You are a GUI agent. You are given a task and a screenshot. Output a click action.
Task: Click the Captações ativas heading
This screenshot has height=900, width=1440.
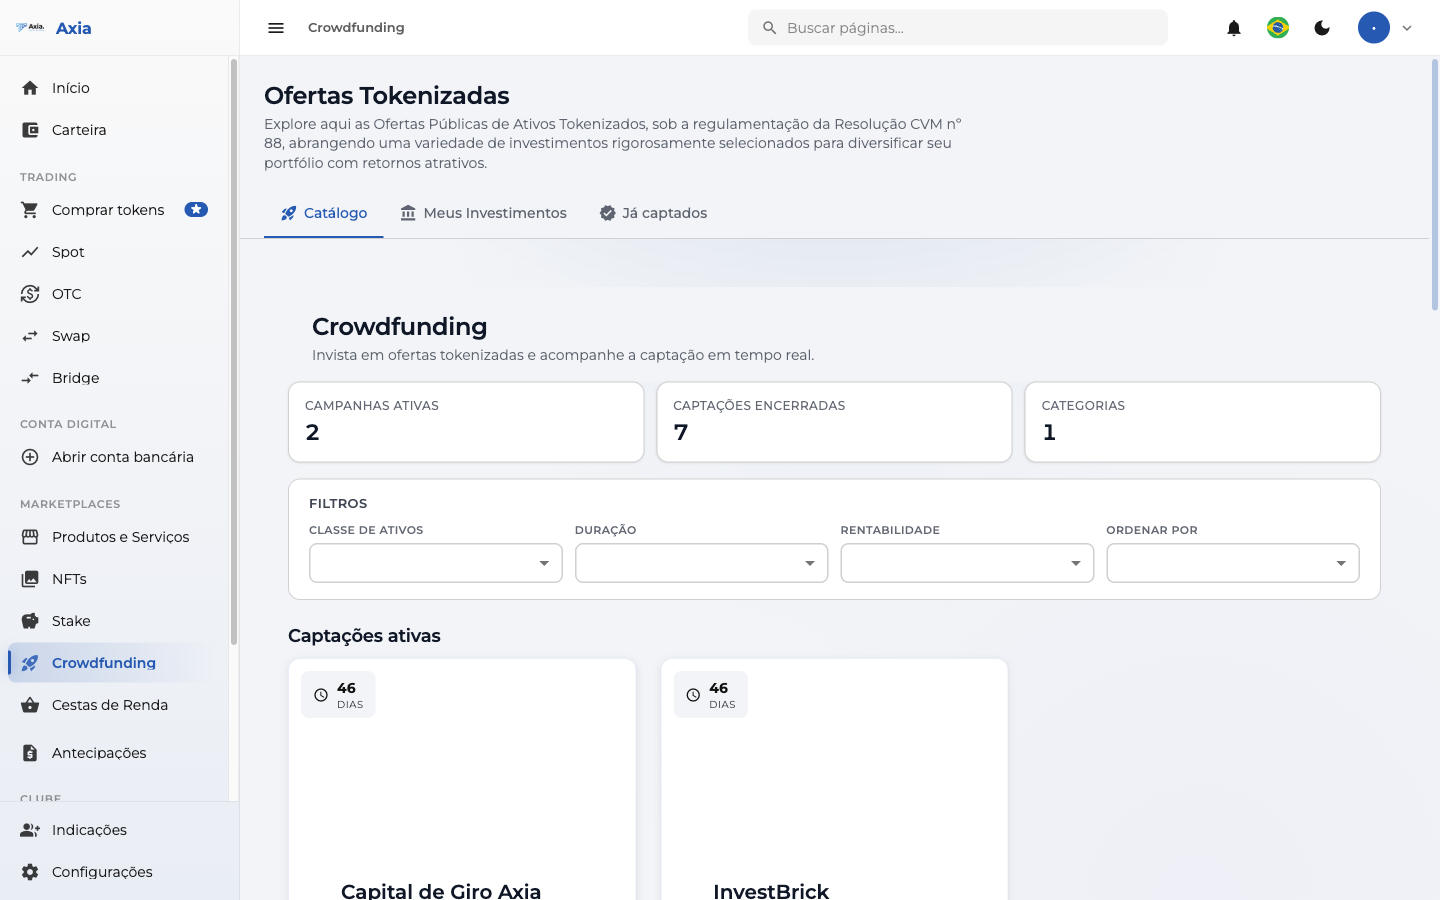pos(364,636)
